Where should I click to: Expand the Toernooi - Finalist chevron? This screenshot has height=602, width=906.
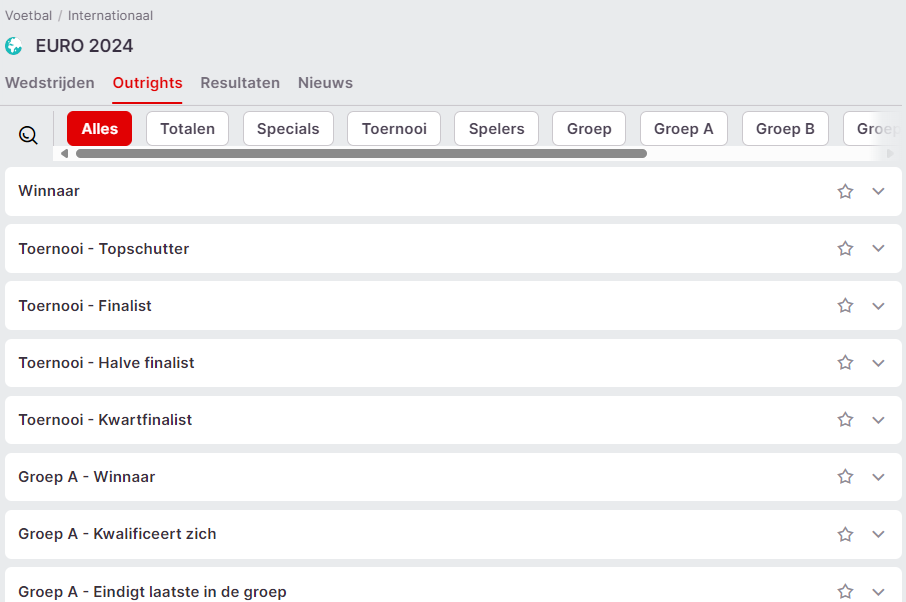point(878,306)
